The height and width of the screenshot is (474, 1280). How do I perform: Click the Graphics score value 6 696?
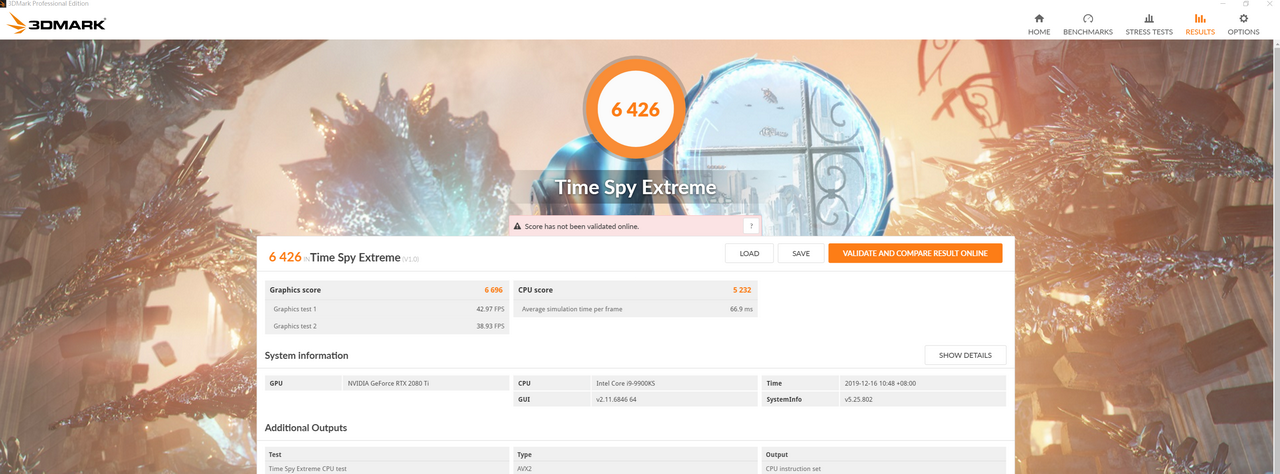click(493, 290)
